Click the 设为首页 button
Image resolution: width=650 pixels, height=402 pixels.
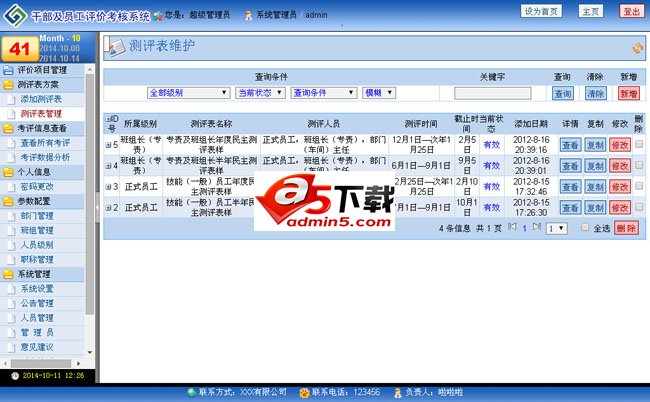541,11
